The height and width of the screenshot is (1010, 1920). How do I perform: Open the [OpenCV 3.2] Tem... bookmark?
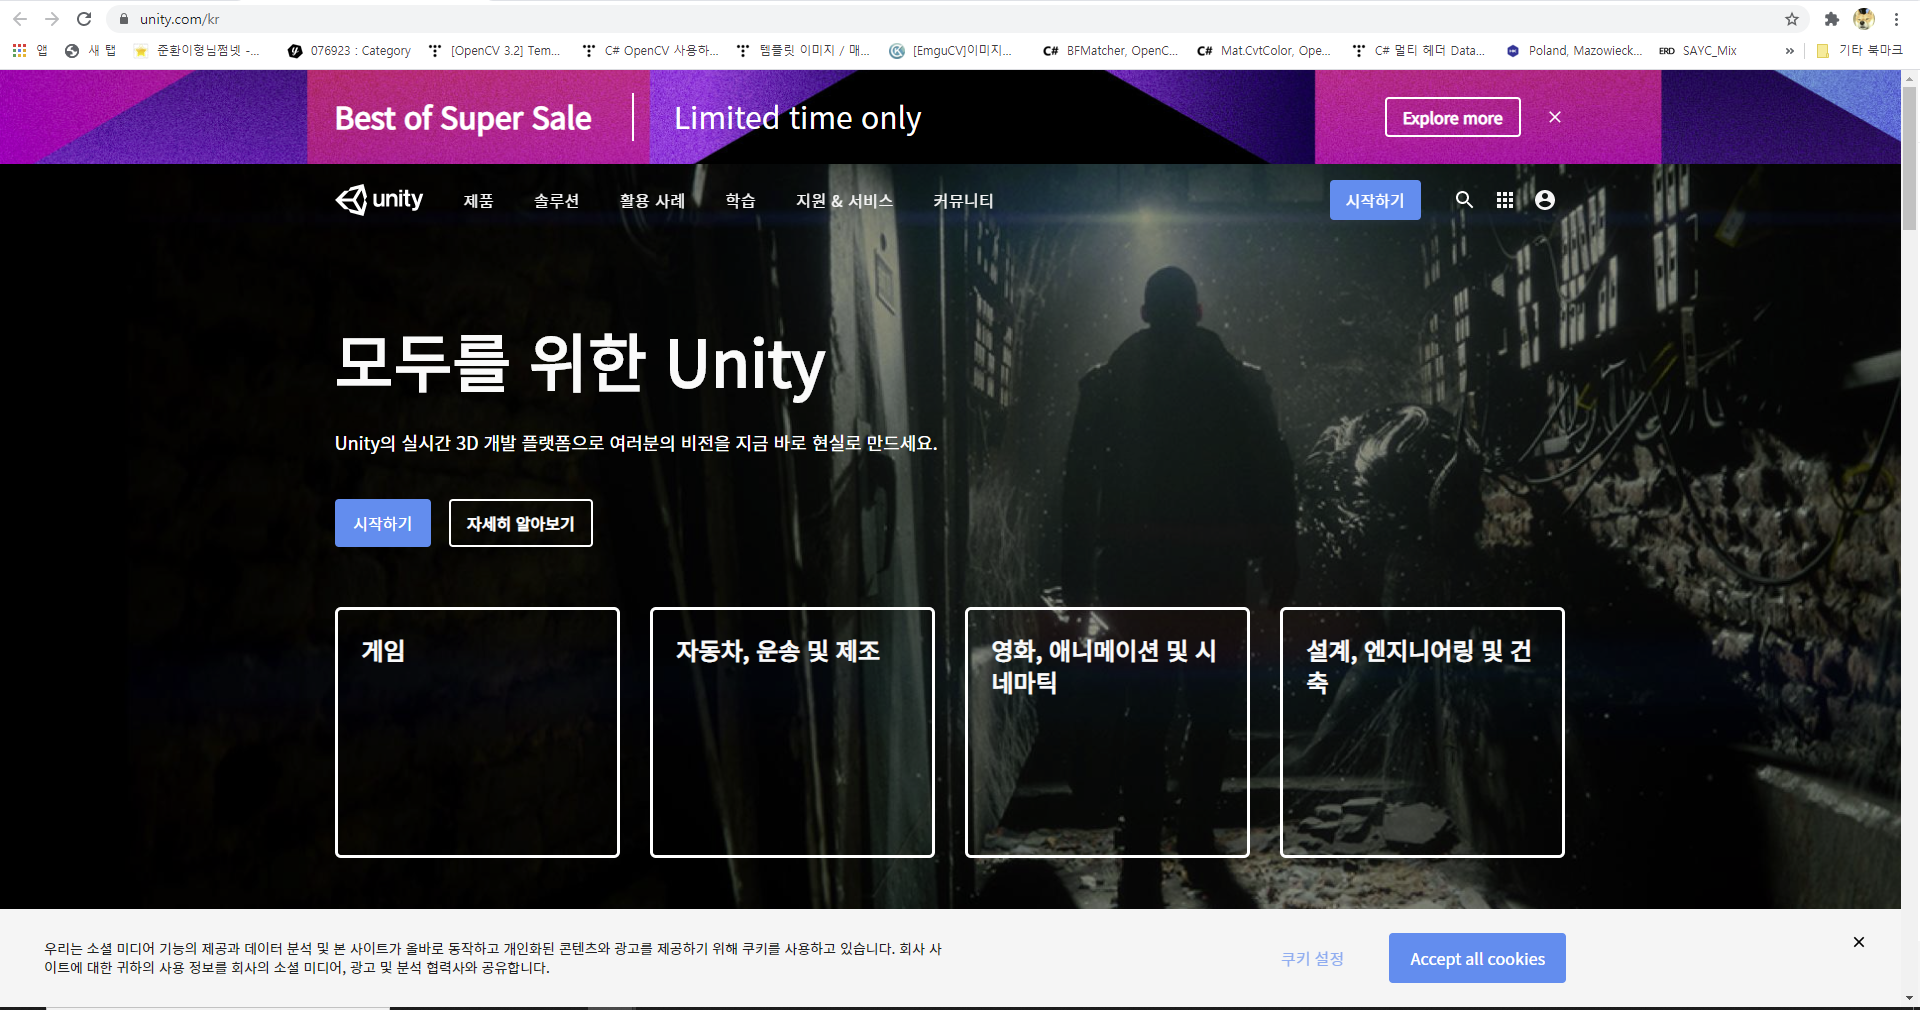494,50
